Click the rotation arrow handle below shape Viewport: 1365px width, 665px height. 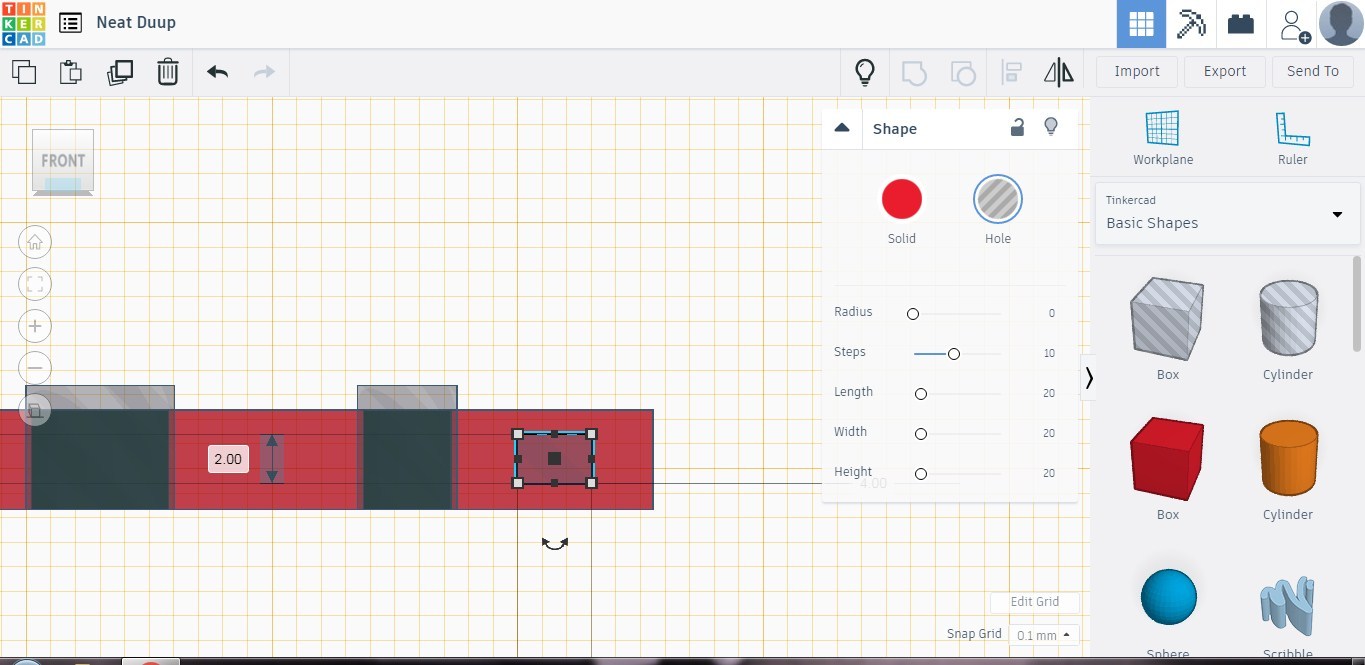[x=555, y=544]
